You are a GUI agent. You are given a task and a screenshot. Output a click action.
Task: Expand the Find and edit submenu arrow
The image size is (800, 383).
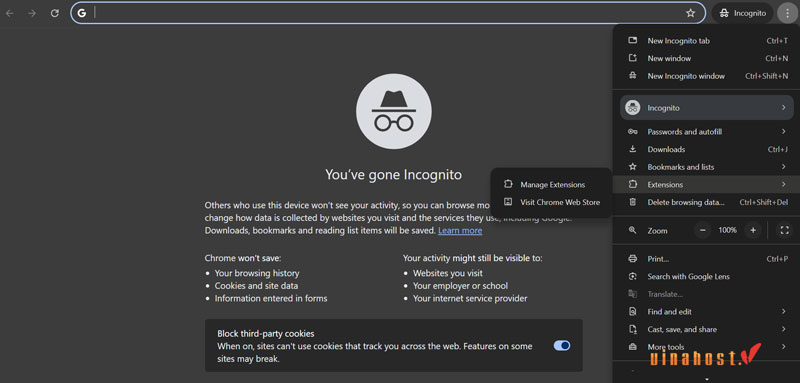(783, 312)
